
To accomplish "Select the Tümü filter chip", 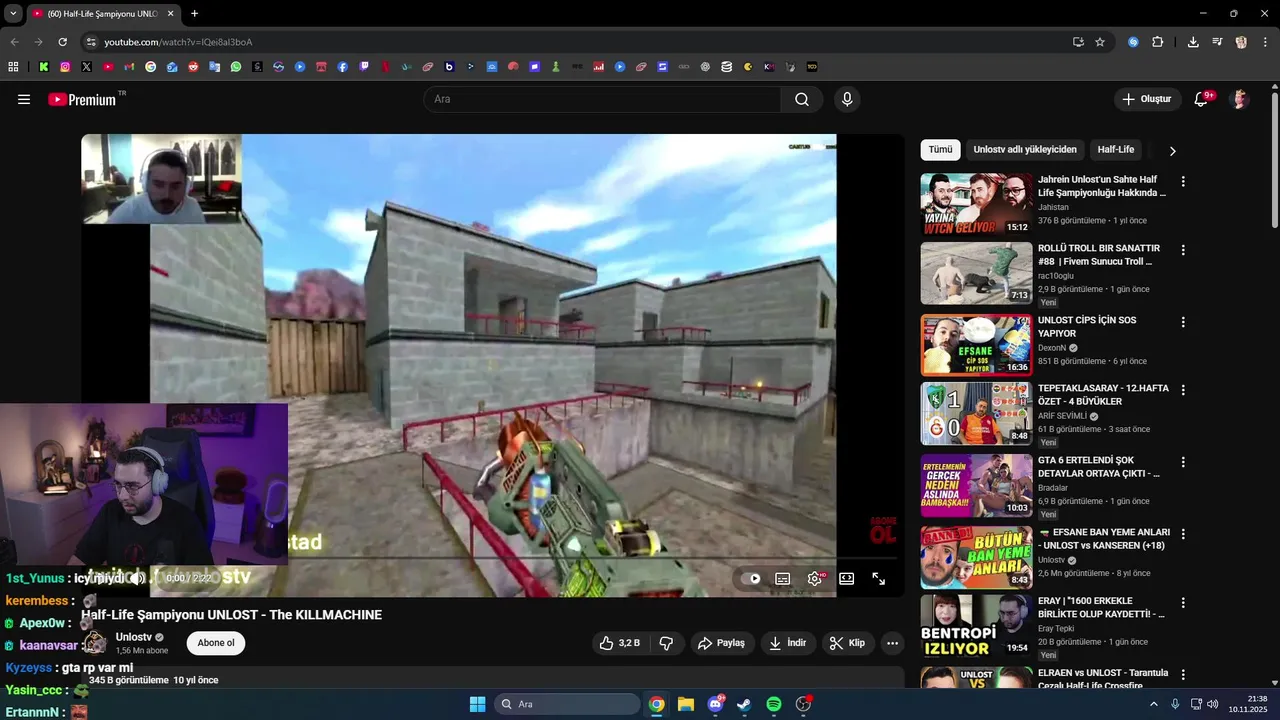I will 940,150.
